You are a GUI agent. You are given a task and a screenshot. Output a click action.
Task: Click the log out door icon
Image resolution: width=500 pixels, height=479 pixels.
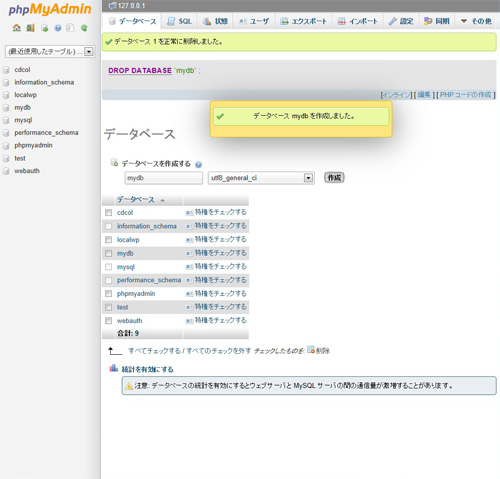[x=30, y=28]
